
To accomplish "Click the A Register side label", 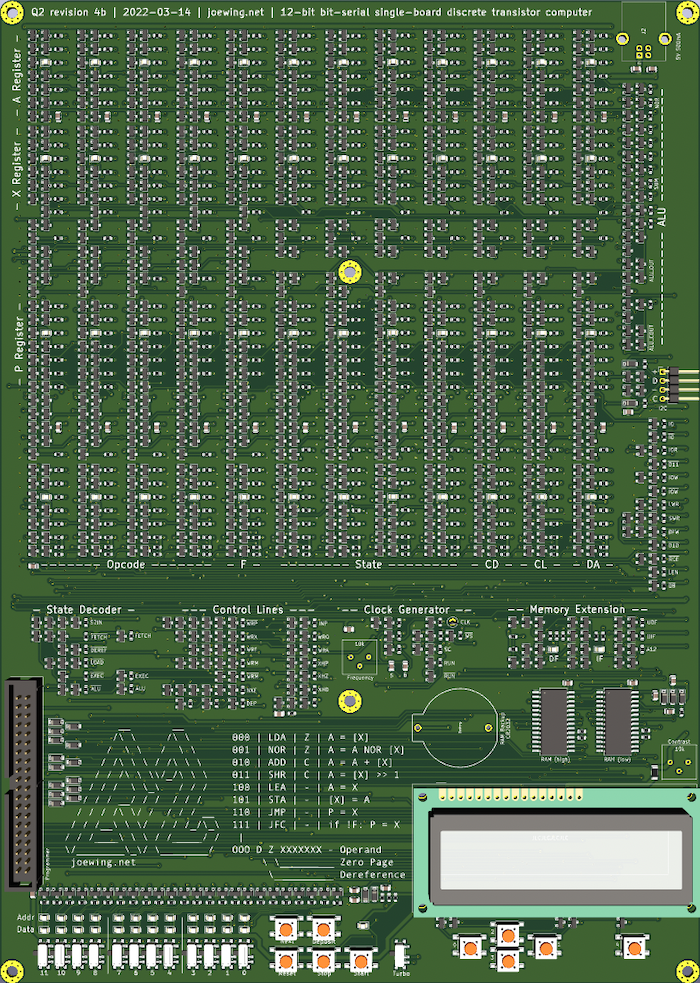I will [17, 76].
